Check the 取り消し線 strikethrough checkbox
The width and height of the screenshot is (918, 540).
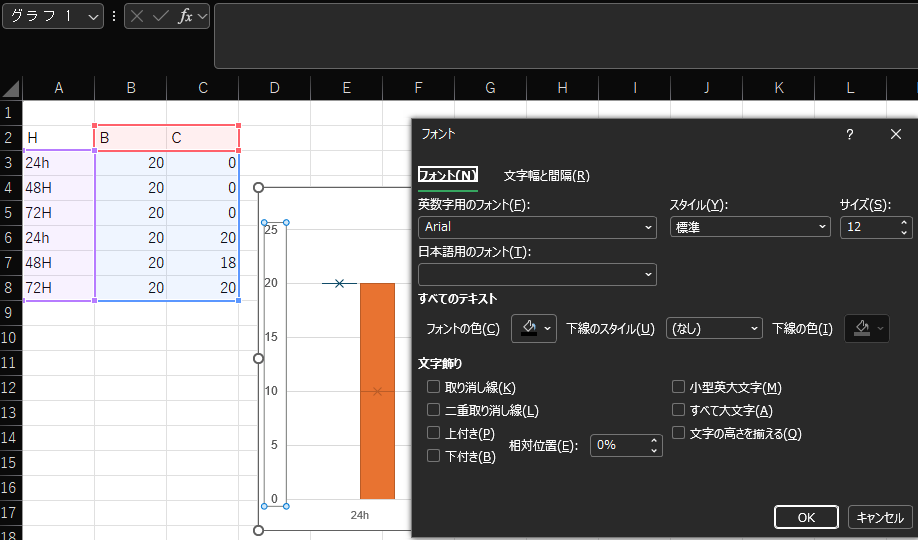coord(433,387)
